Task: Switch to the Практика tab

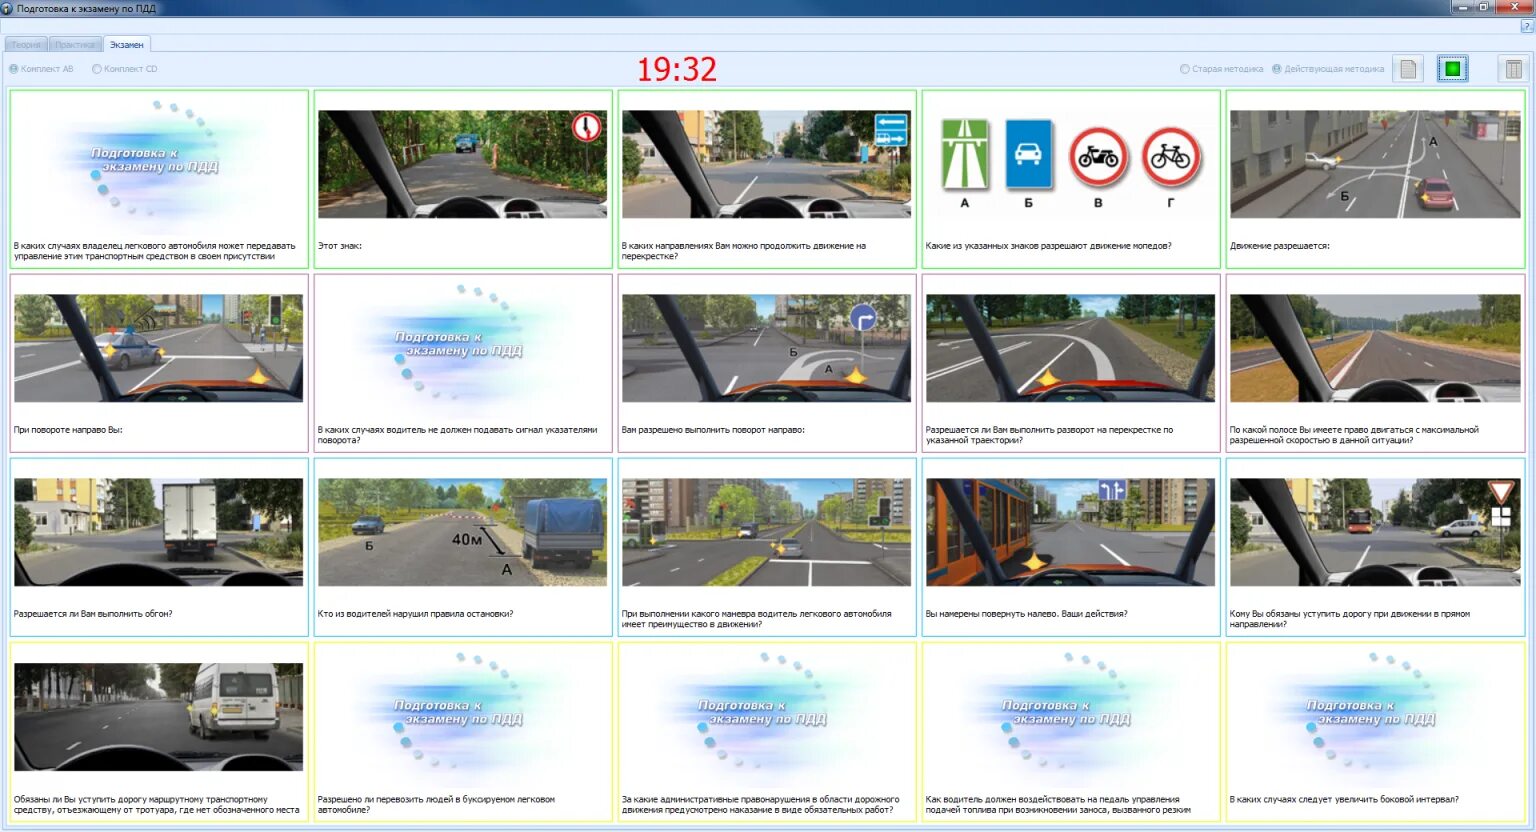Action: (75, 44)
